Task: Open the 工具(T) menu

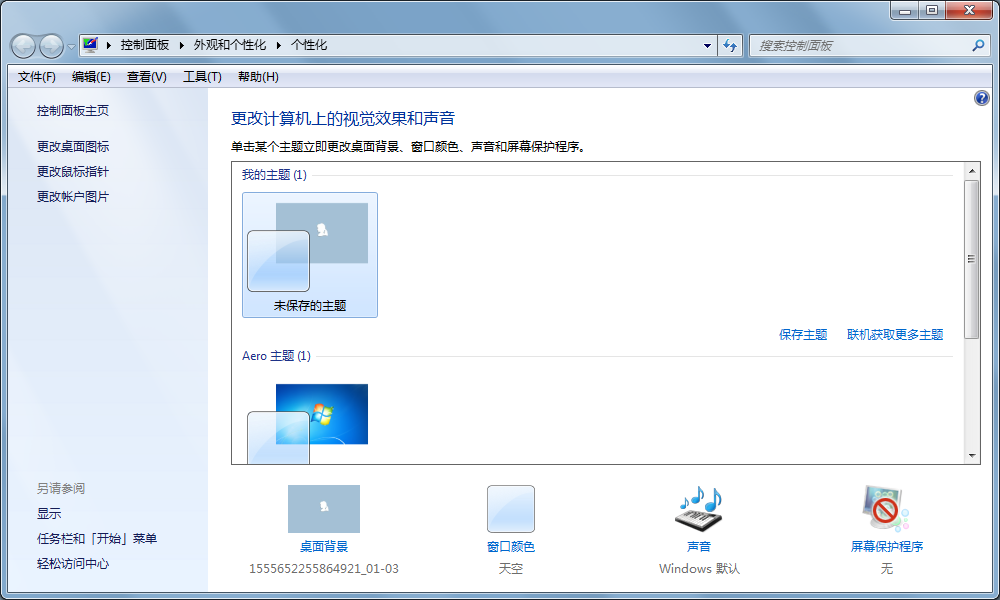Action: (201, 76)
